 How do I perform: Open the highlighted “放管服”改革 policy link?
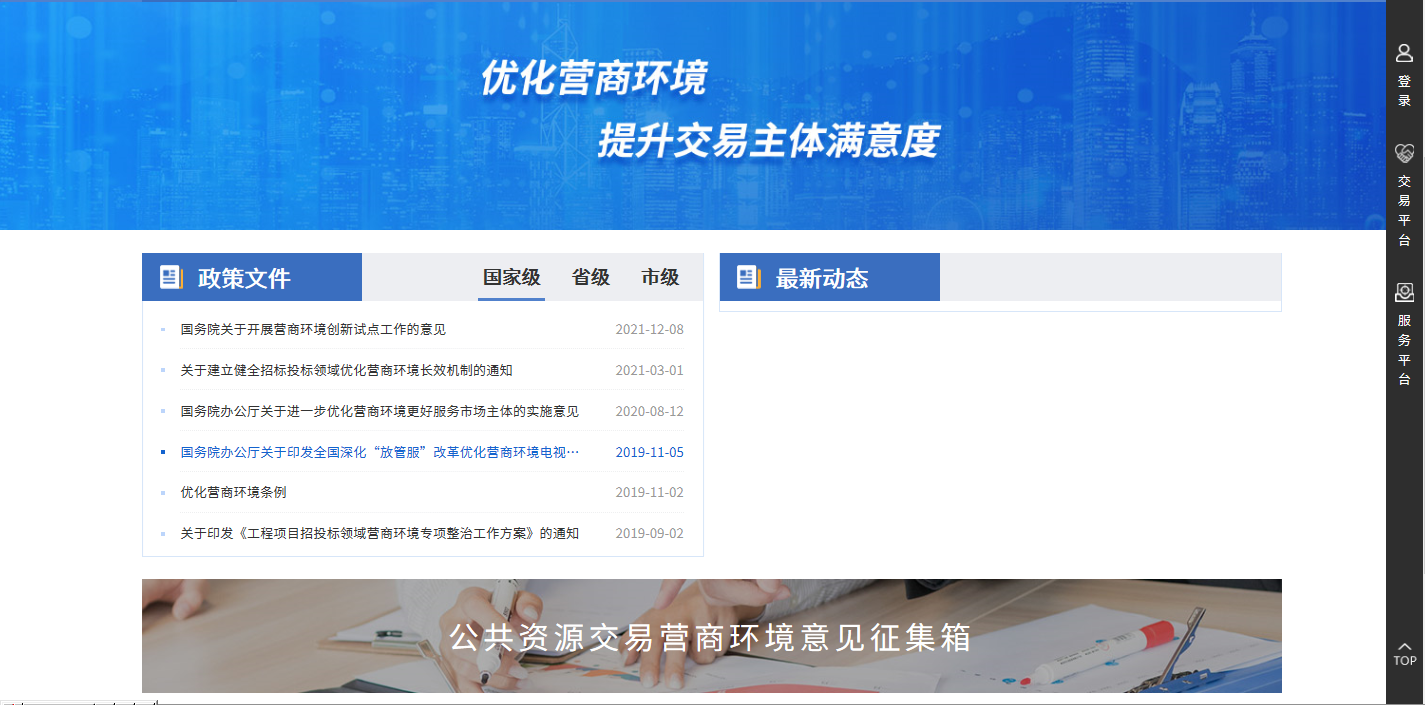pos(379,452)
